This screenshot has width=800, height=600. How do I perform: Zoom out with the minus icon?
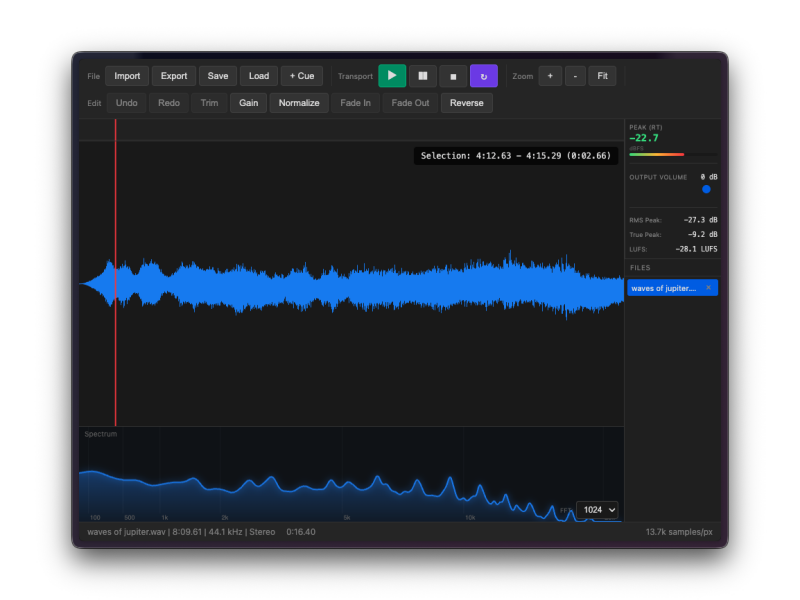(x=575, y=76)
